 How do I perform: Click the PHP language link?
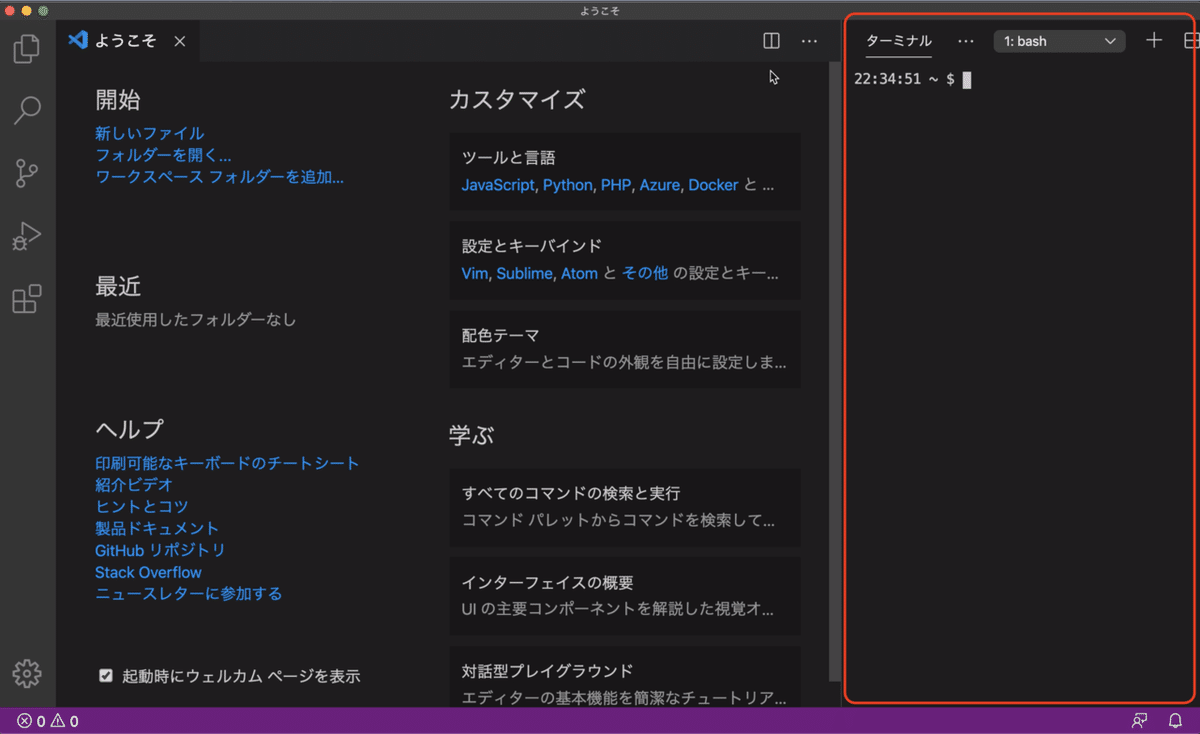click(615, 185)
